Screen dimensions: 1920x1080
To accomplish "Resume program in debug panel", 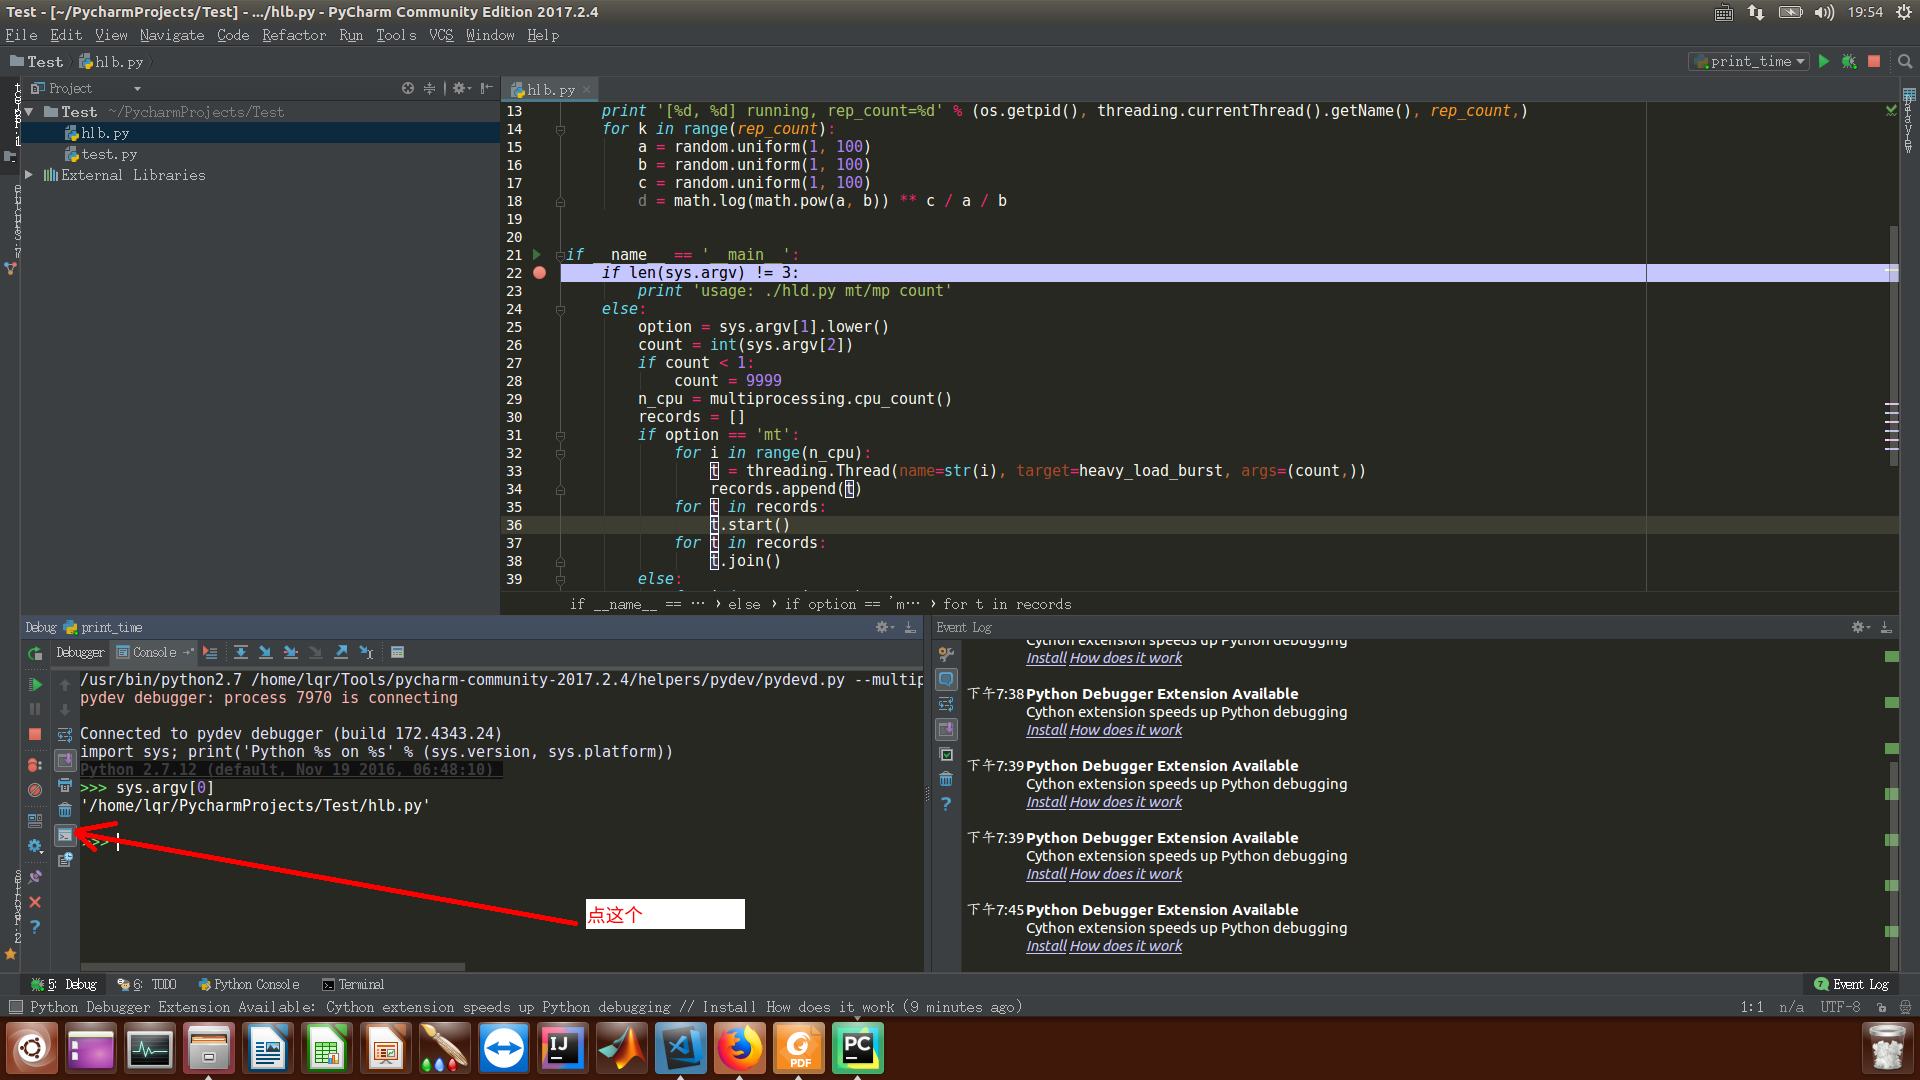I will (x=35, y=685).
